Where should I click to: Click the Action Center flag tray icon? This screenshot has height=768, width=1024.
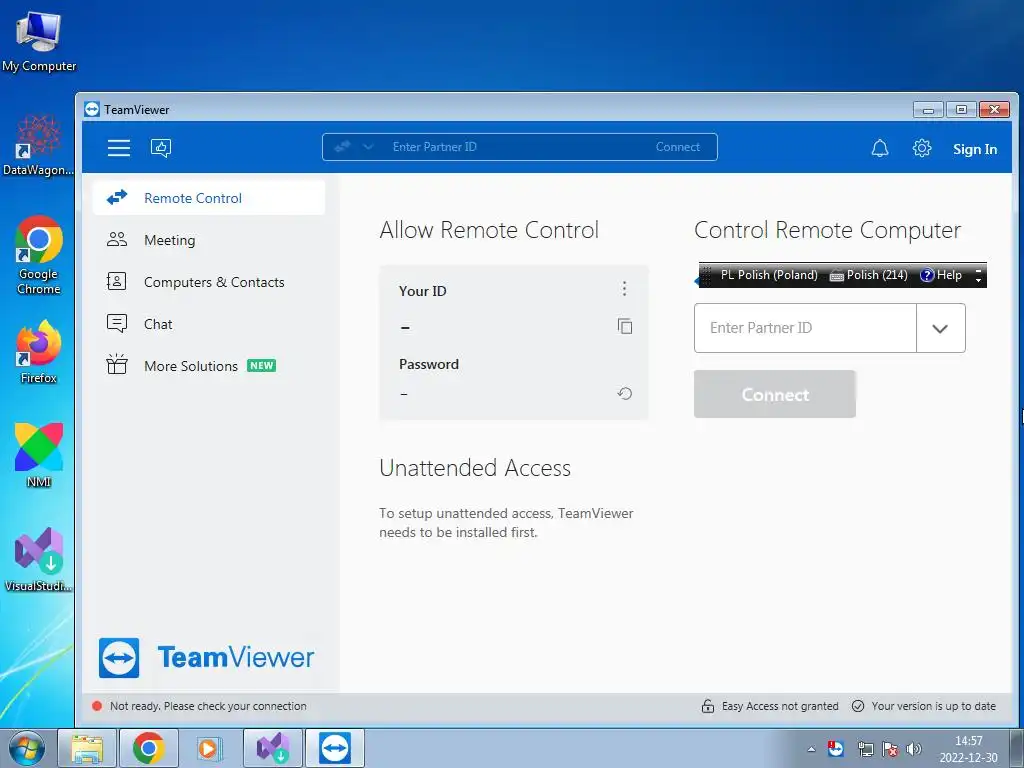tap(889, 749)
